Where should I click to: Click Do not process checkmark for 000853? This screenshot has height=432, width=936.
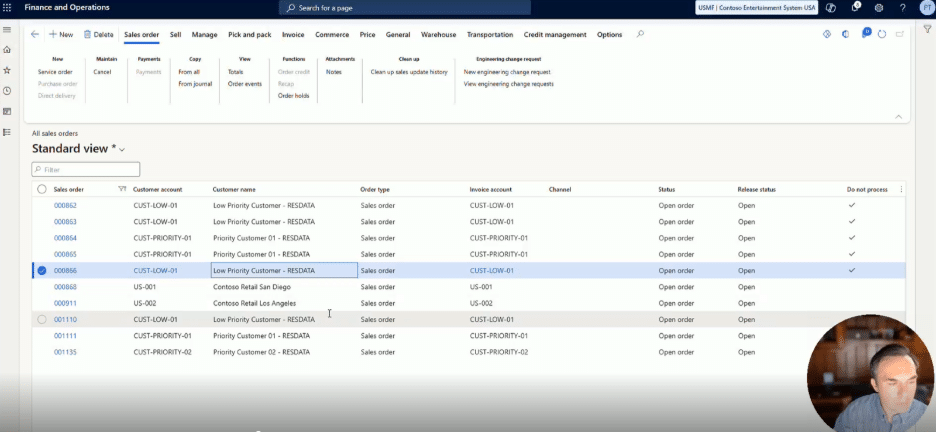click(852, 221)
